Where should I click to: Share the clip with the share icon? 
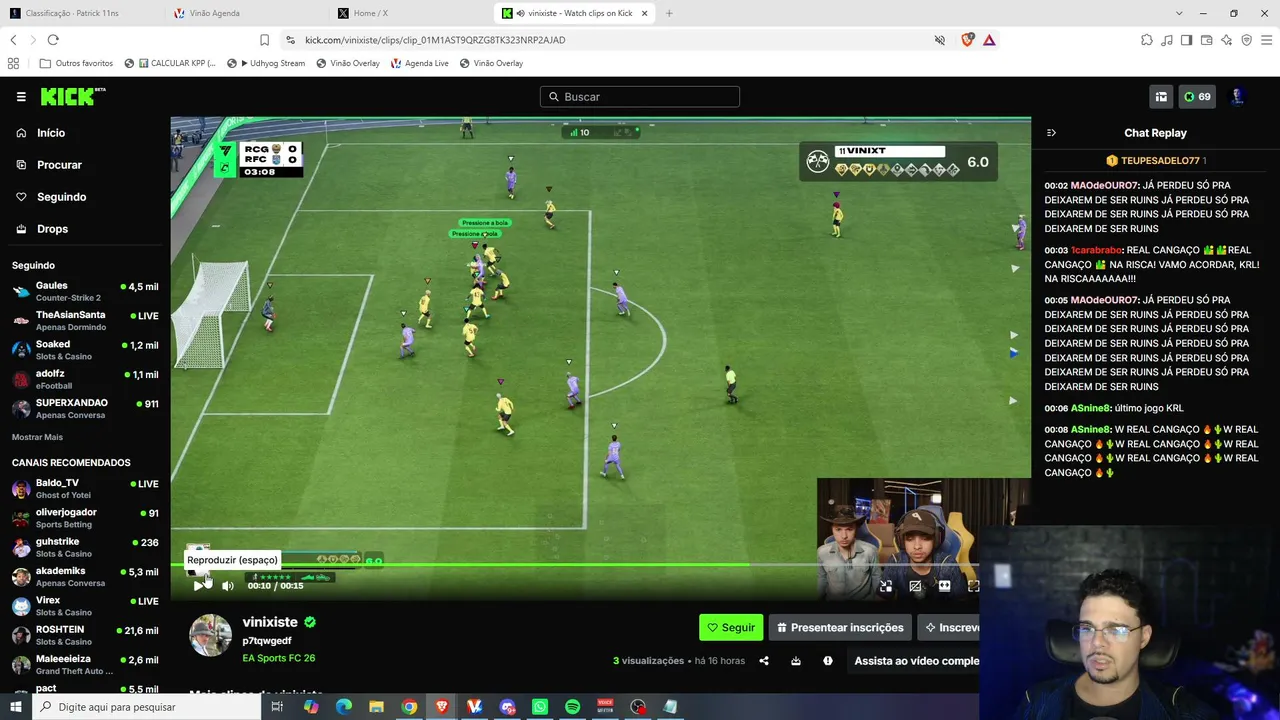tap(764, 661)
